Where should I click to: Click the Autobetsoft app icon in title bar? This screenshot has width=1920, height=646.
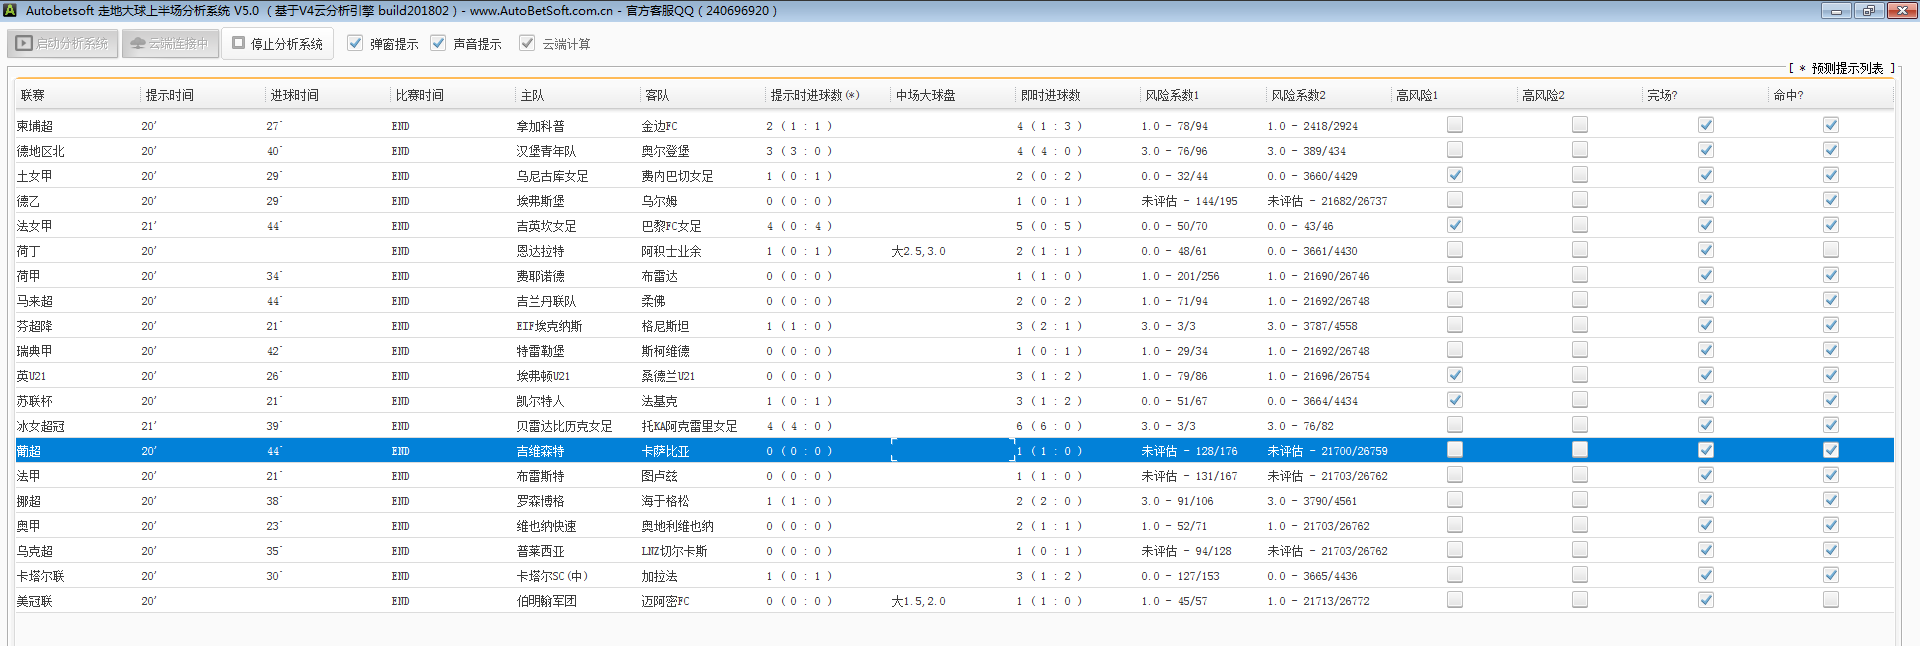(x=10, y=10)
